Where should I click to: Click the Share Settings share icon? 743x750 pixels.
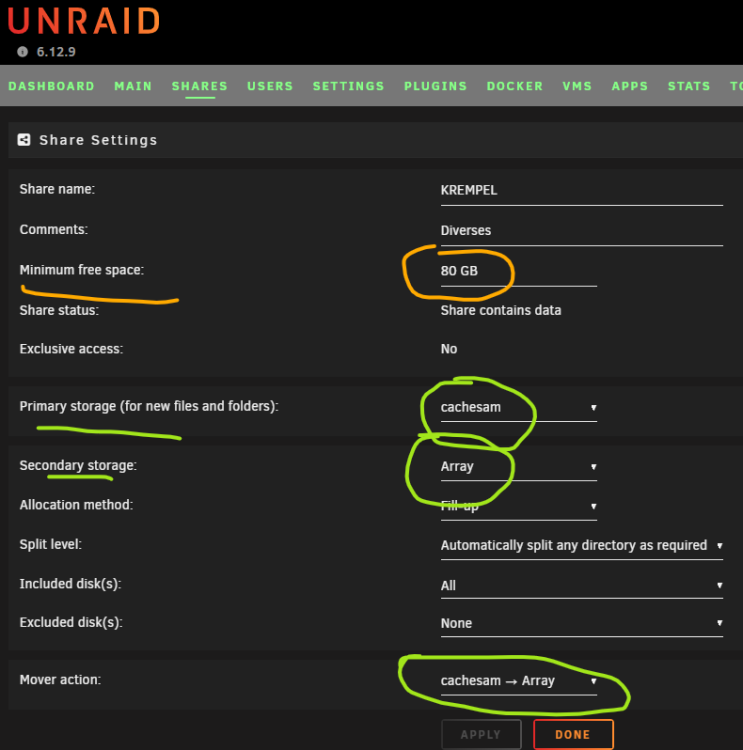coord(24,140)
